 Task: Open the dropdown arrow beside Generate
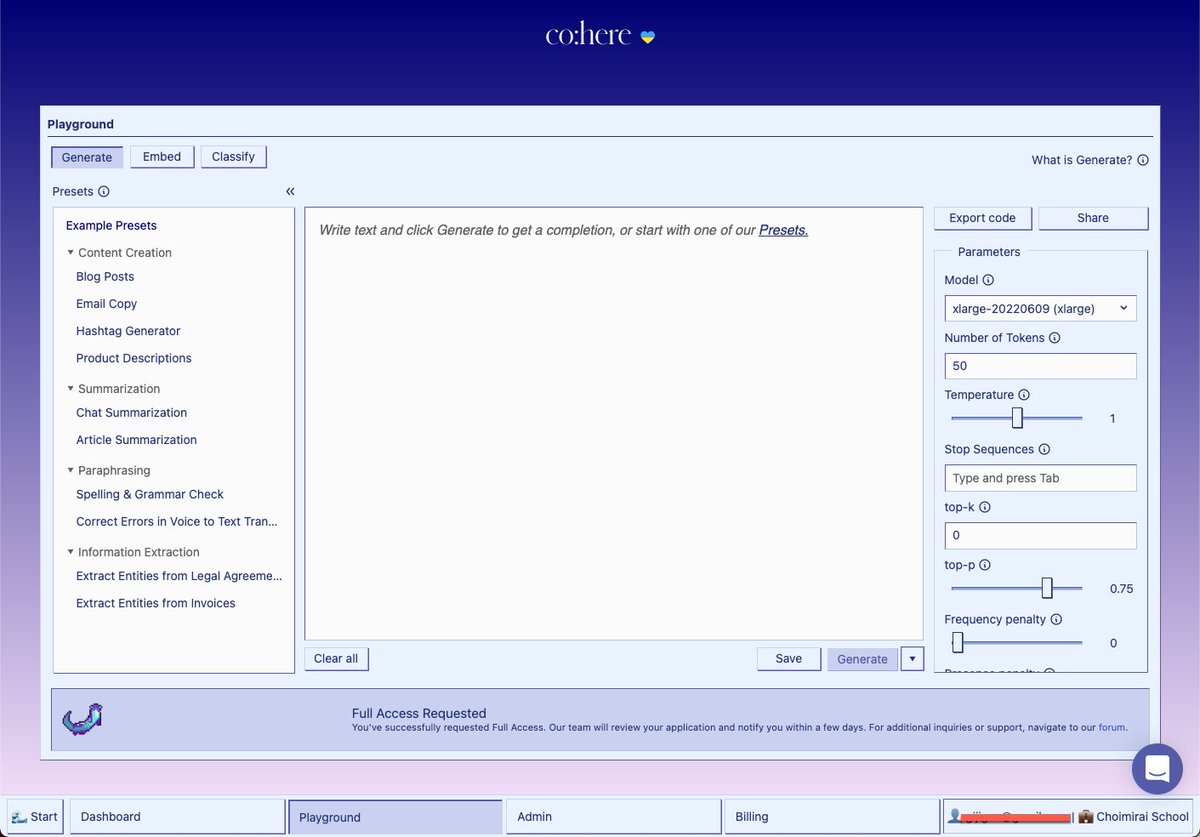pos(912,659)
